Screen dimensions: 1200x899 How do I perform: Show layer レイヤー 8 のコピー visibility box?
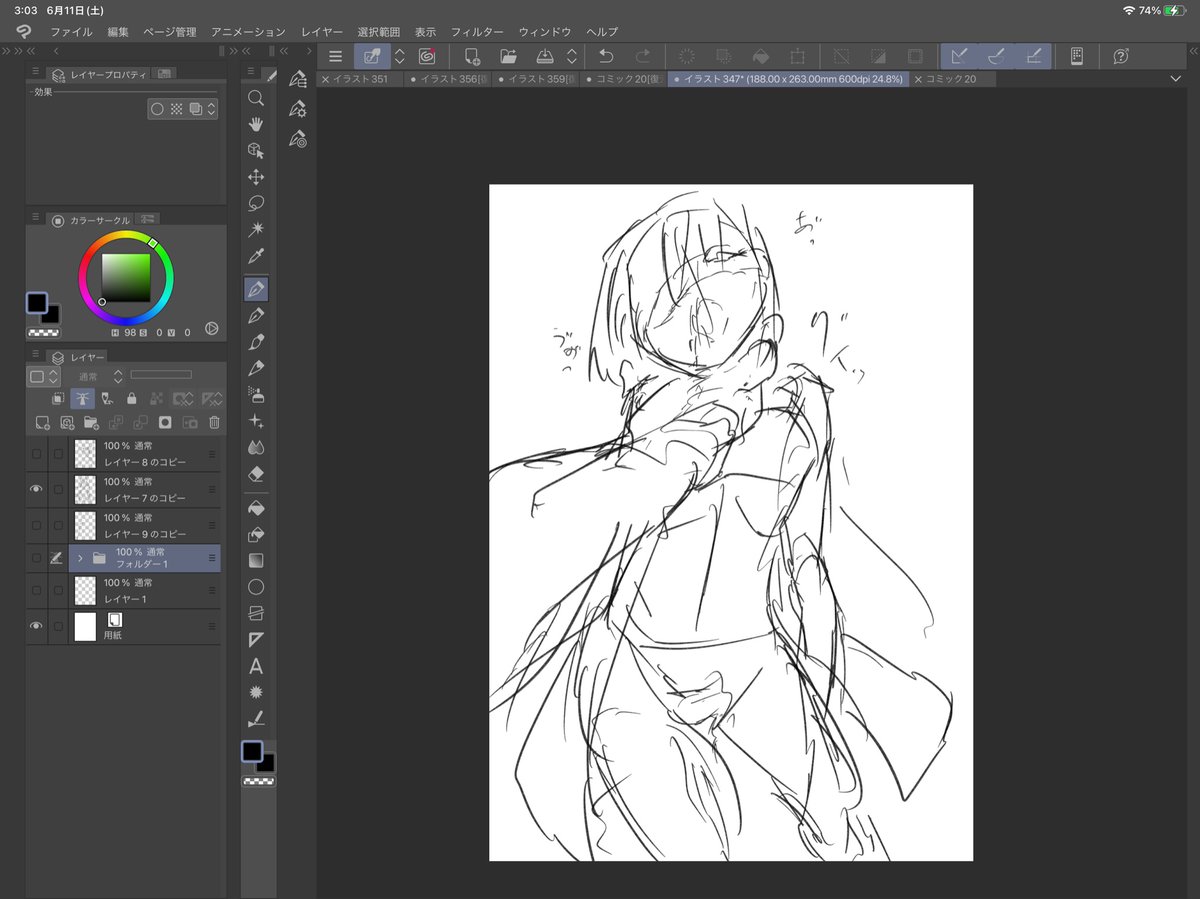pos(37,454)
